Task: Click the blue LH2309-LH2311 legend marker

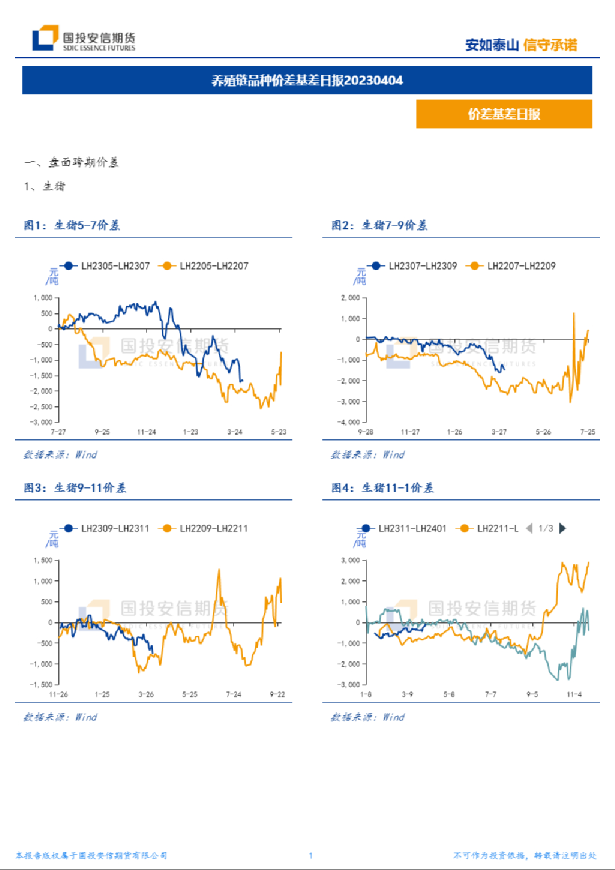Action: click(x=68, y=527)
